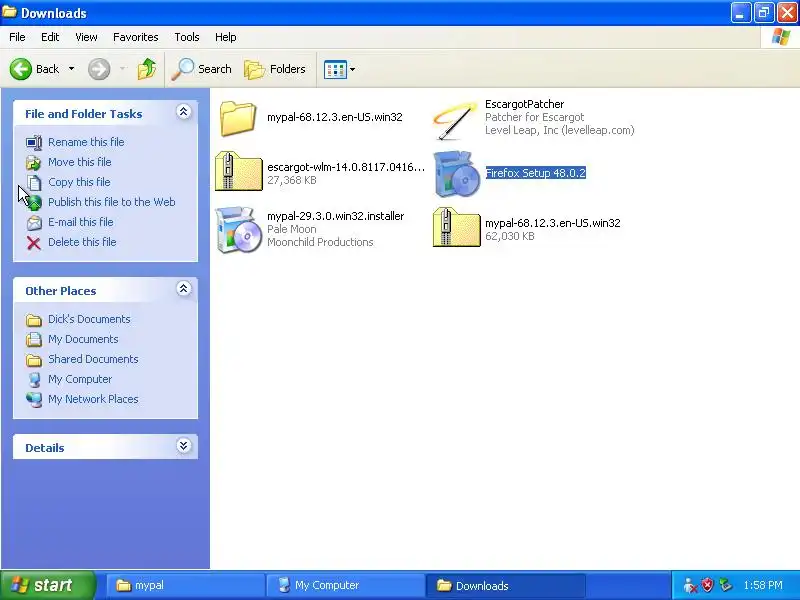Switch to My Computer taskbar window

[345, 585]
